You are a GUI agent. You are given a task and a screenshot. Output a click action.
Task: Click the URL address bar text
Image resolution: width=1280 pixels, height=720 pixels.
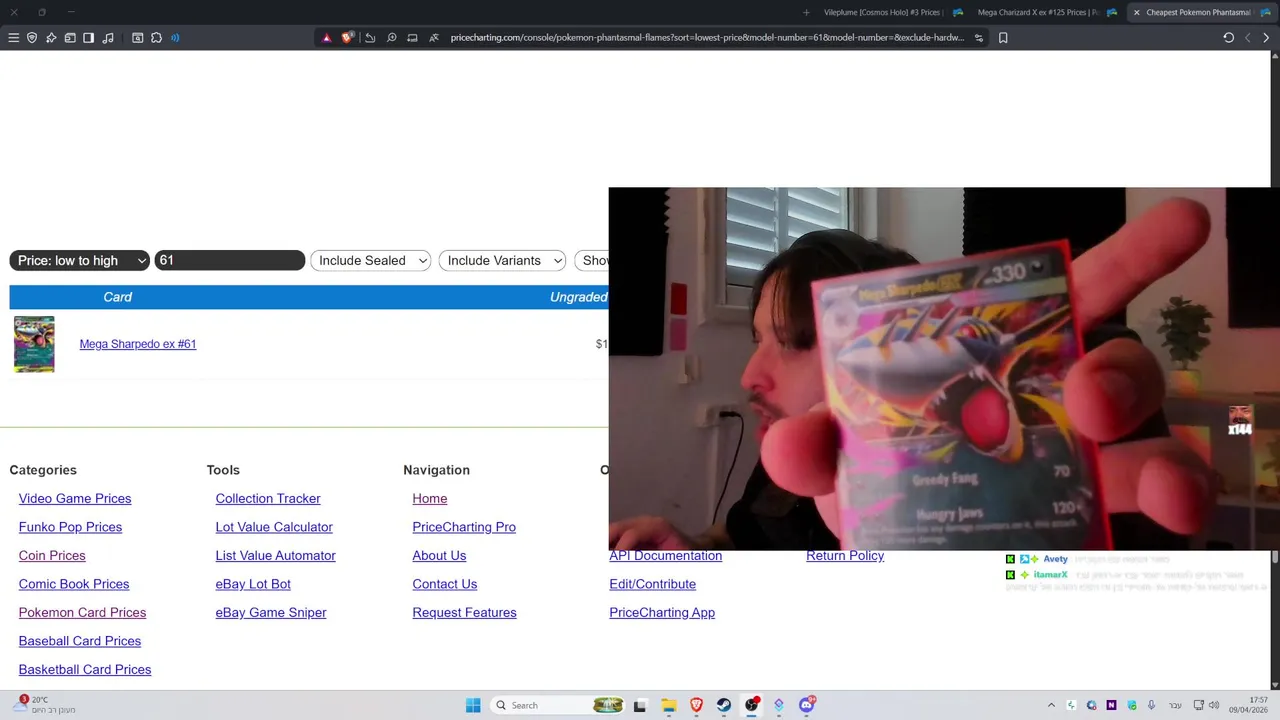(707, 38)
